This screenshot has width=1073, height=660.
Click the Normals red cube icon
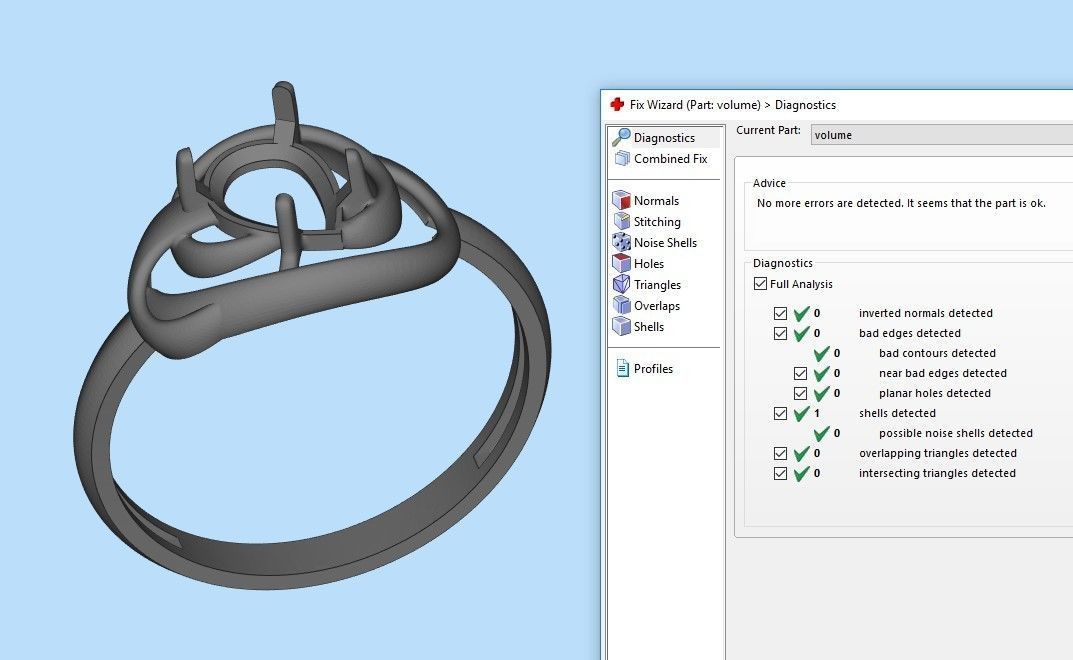621,200
